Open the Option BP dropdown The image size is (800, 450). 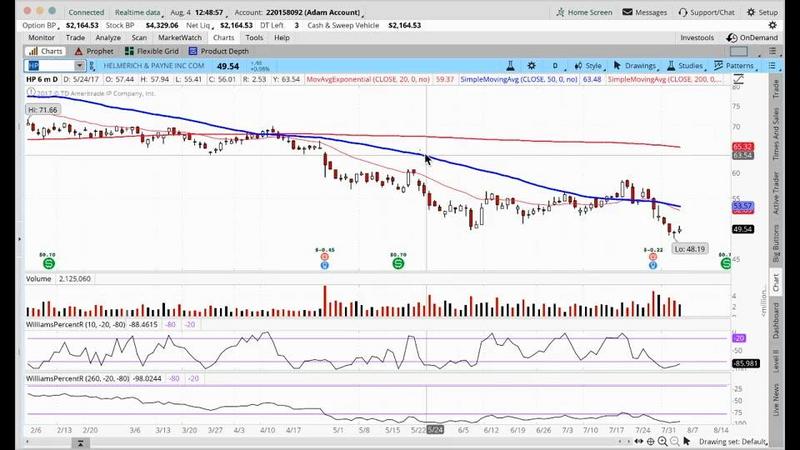40,25
